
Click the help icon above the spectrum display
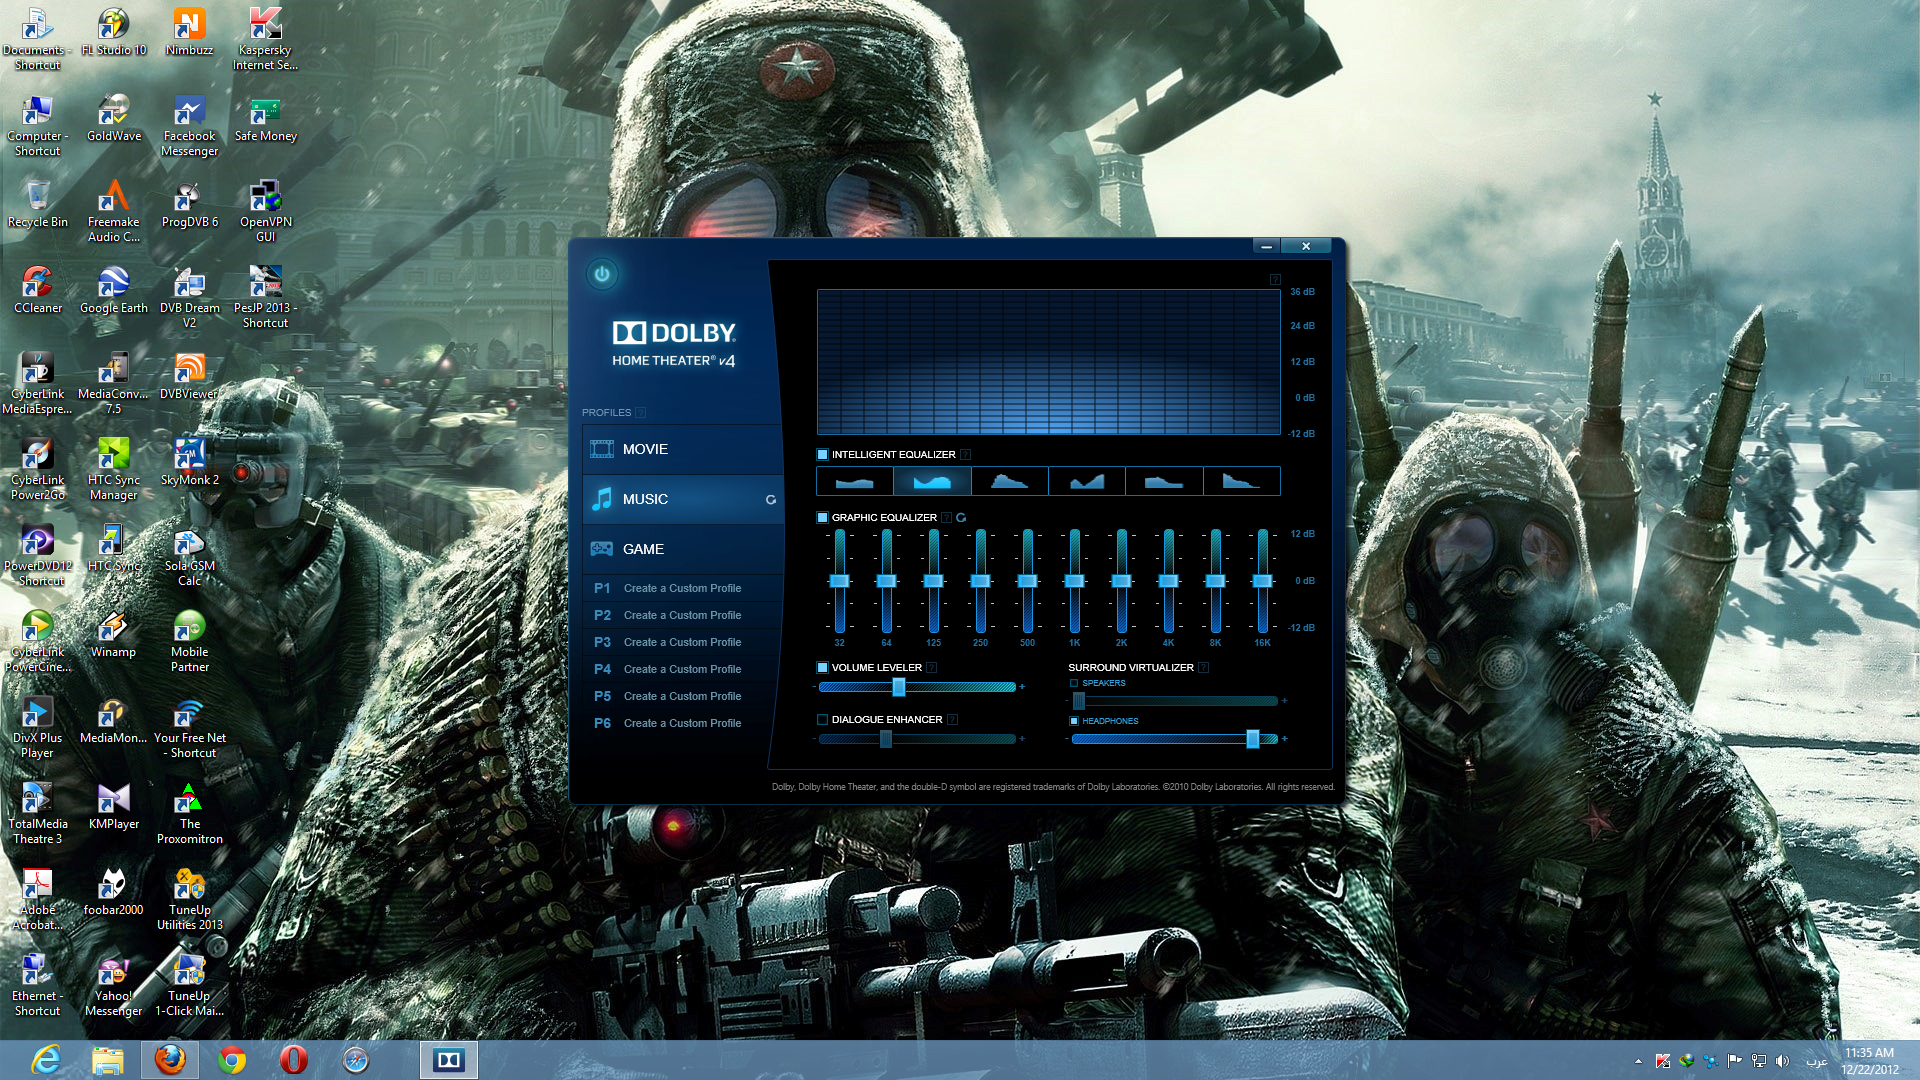[x=1275, y=279]
